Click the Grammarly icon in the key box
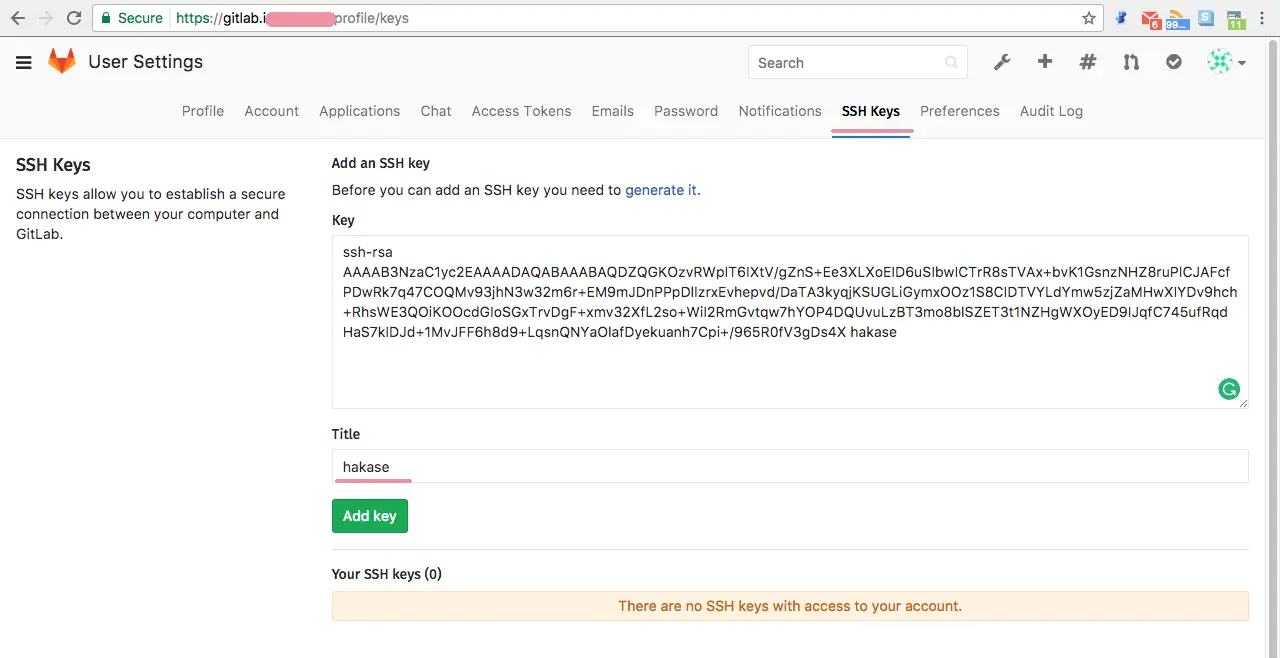Image resolution: width=1280 pixels, height=658 pixels. 1229,389
